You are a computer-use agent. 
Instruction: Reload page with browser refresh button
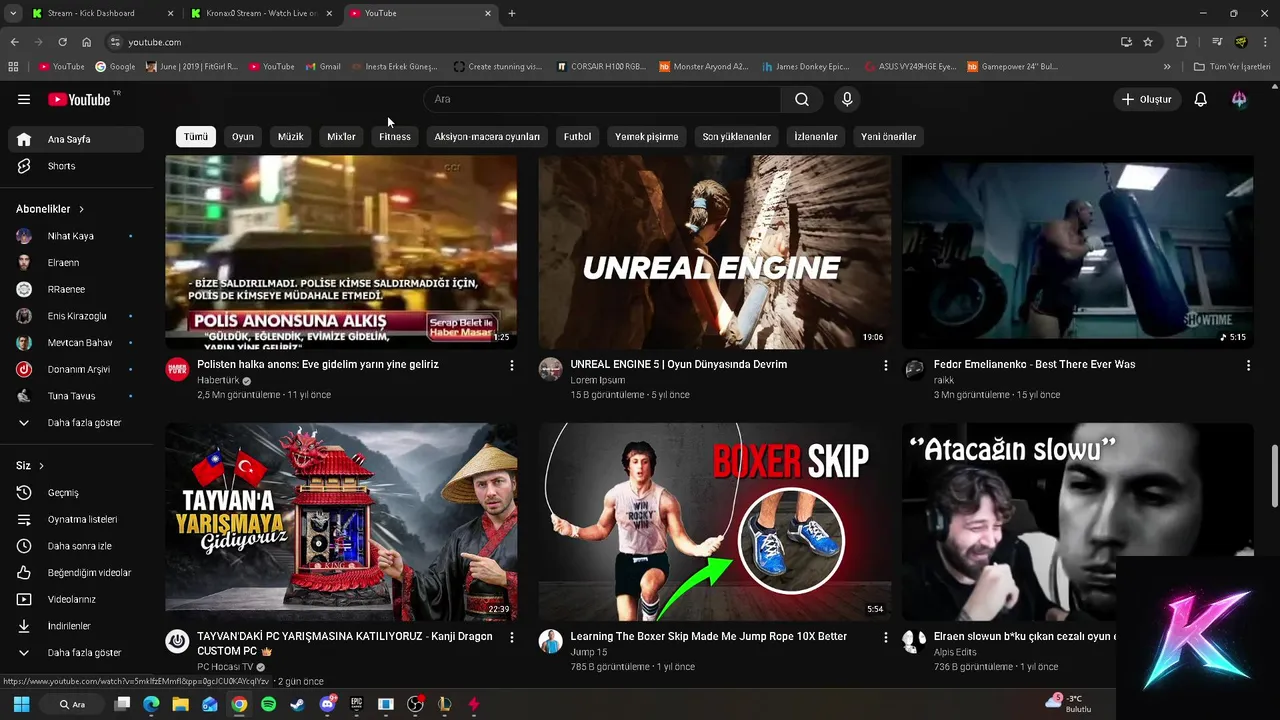coord(62,42)
